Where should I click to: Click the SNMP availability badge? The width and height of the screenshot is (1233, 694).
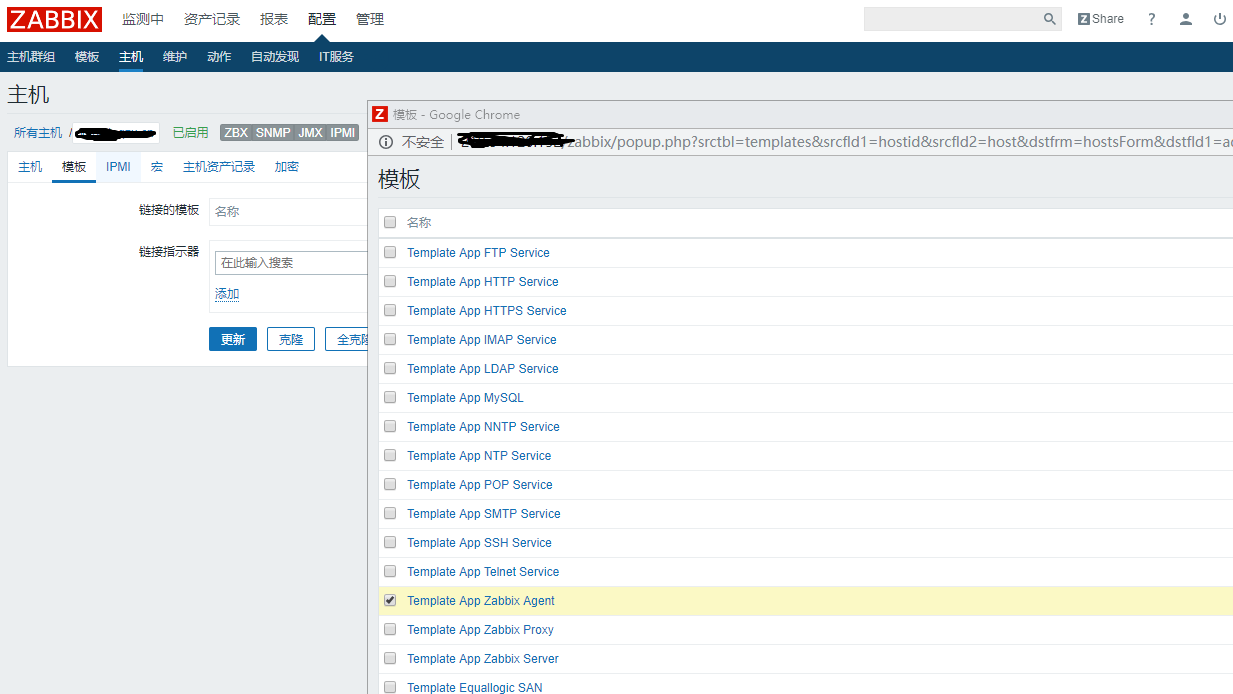tap(273, 133)
